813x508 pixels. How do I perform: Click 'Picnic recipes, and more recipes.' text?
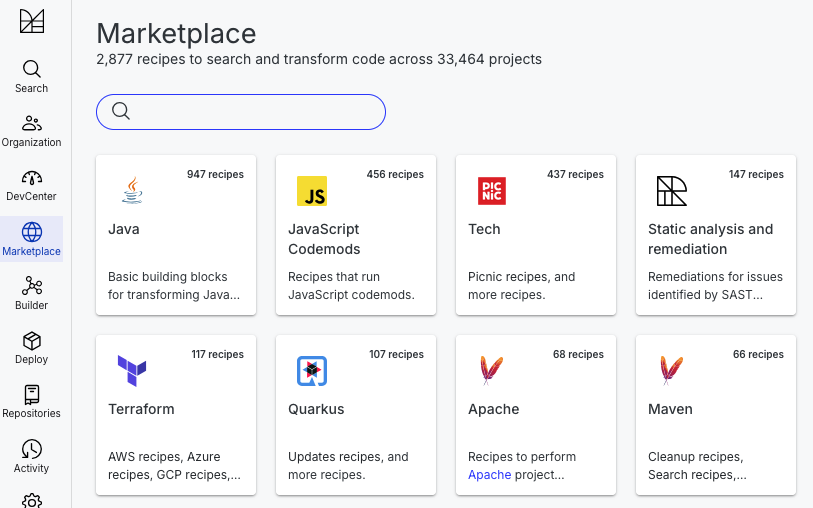coord(522,286)
